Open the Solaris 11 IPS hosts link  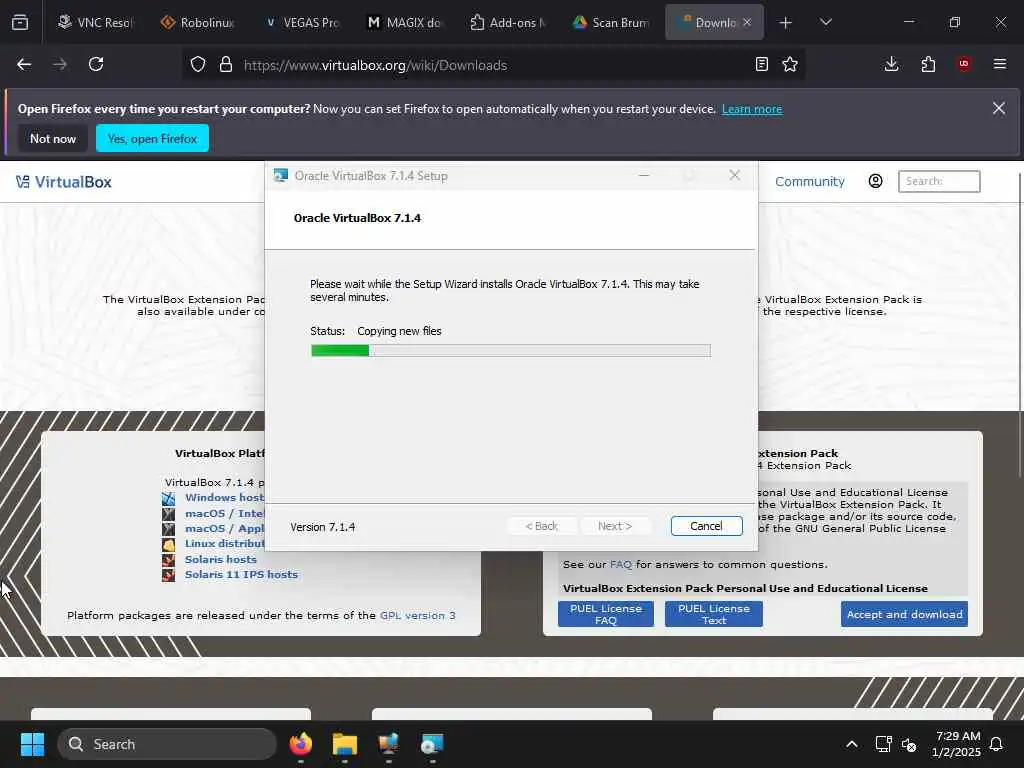(x=241, y=575)
